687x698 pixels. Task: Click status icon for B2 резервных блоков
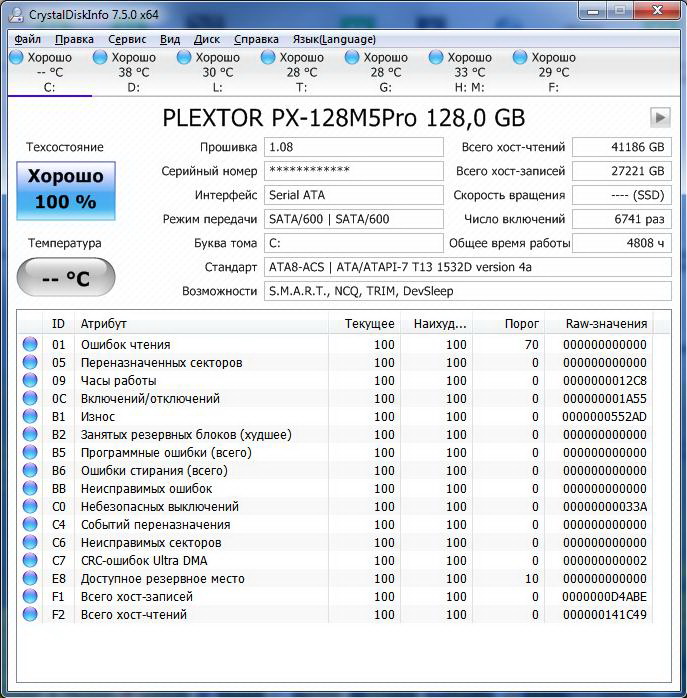[x=30, y=434]
